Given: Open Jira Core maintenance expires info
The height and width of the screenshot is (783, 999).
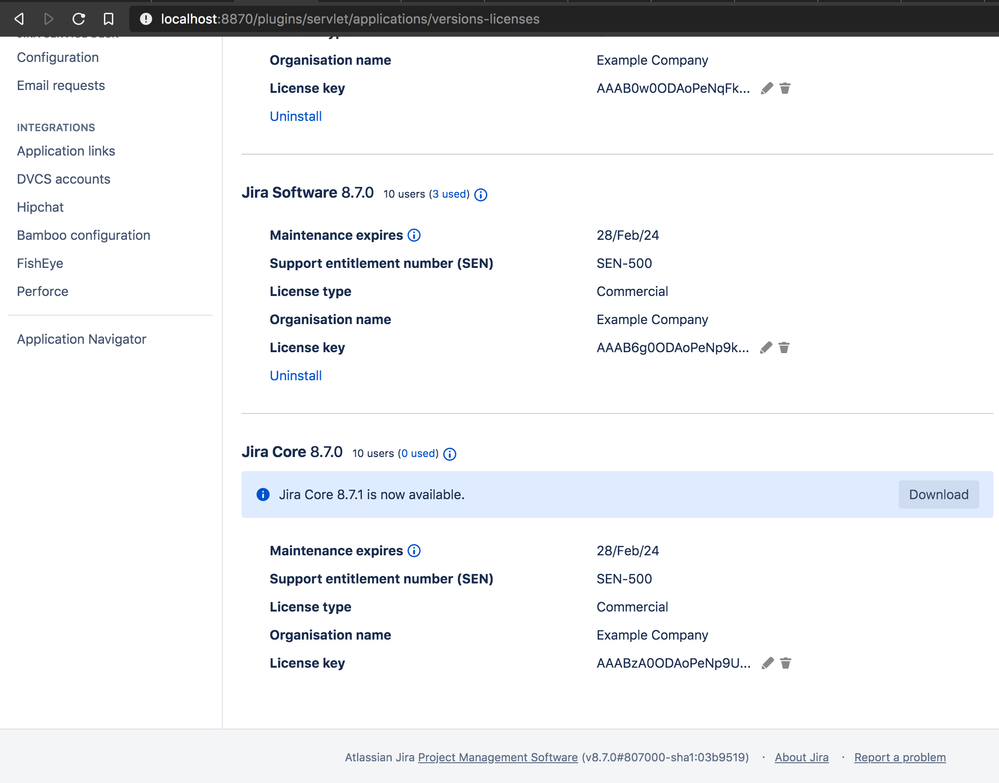Looking at the screenshot, I should (x=414, y=550).
